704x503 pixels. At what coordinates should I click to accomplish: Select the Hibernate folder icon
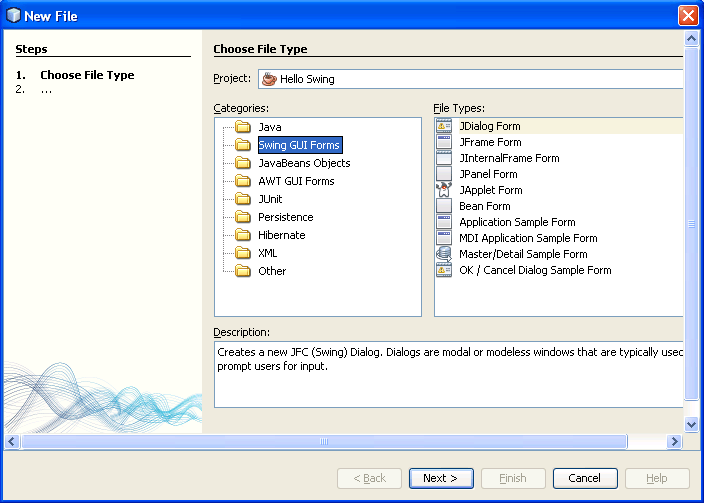pyautogui.click(x=242, y=235)
